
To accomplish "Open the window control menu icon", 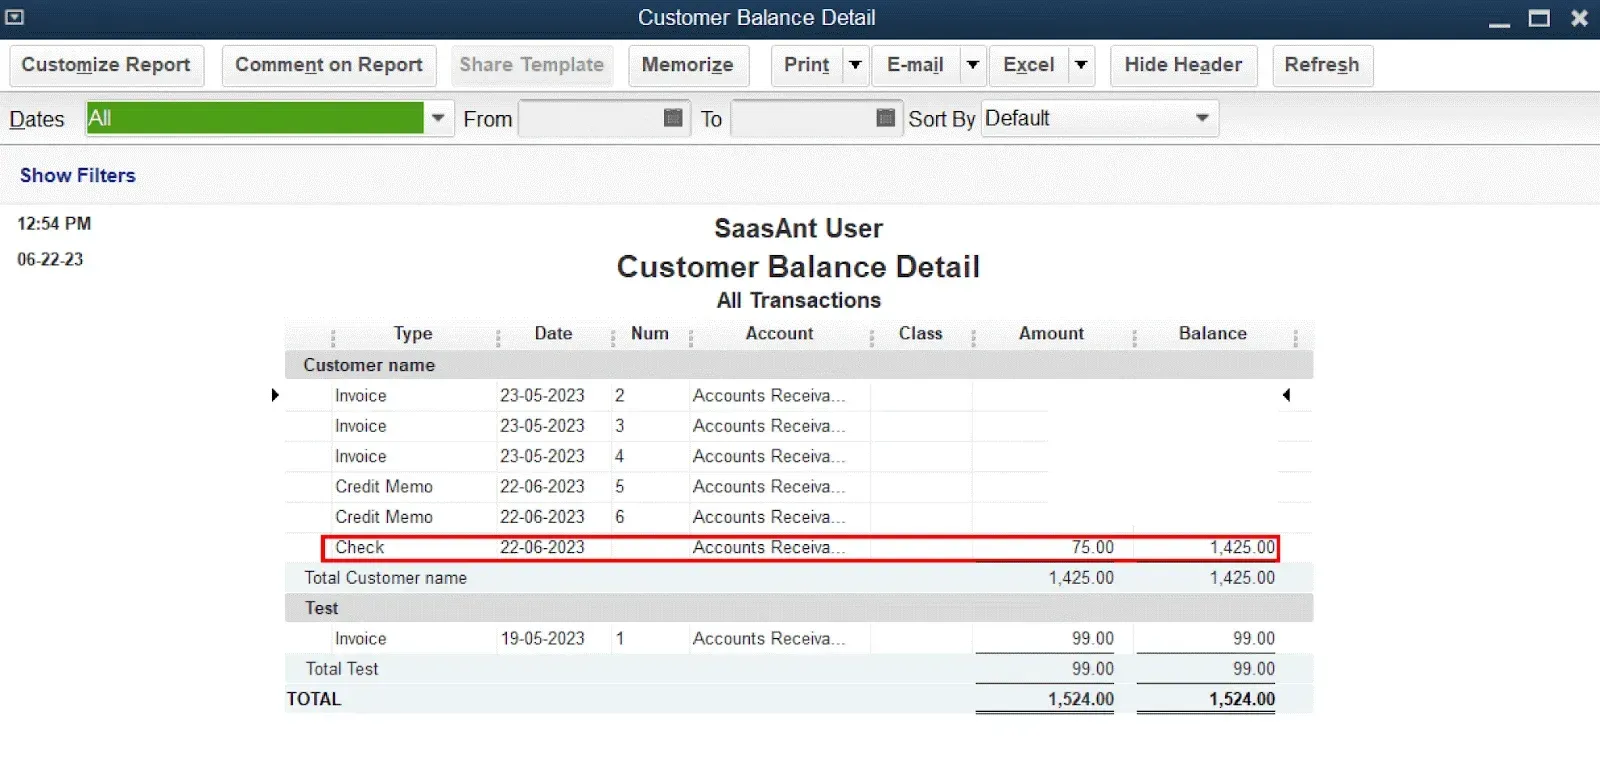I will click(x=14, y=17).
